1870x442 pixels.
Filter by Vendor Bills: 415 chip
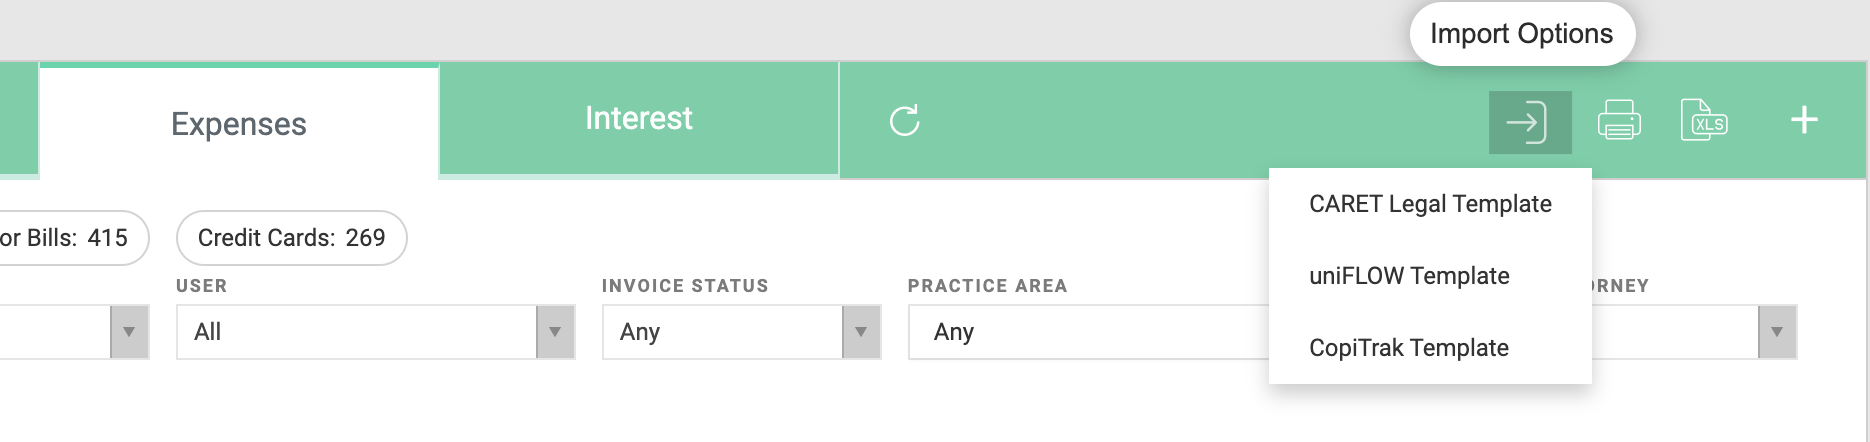pos(73,238)
